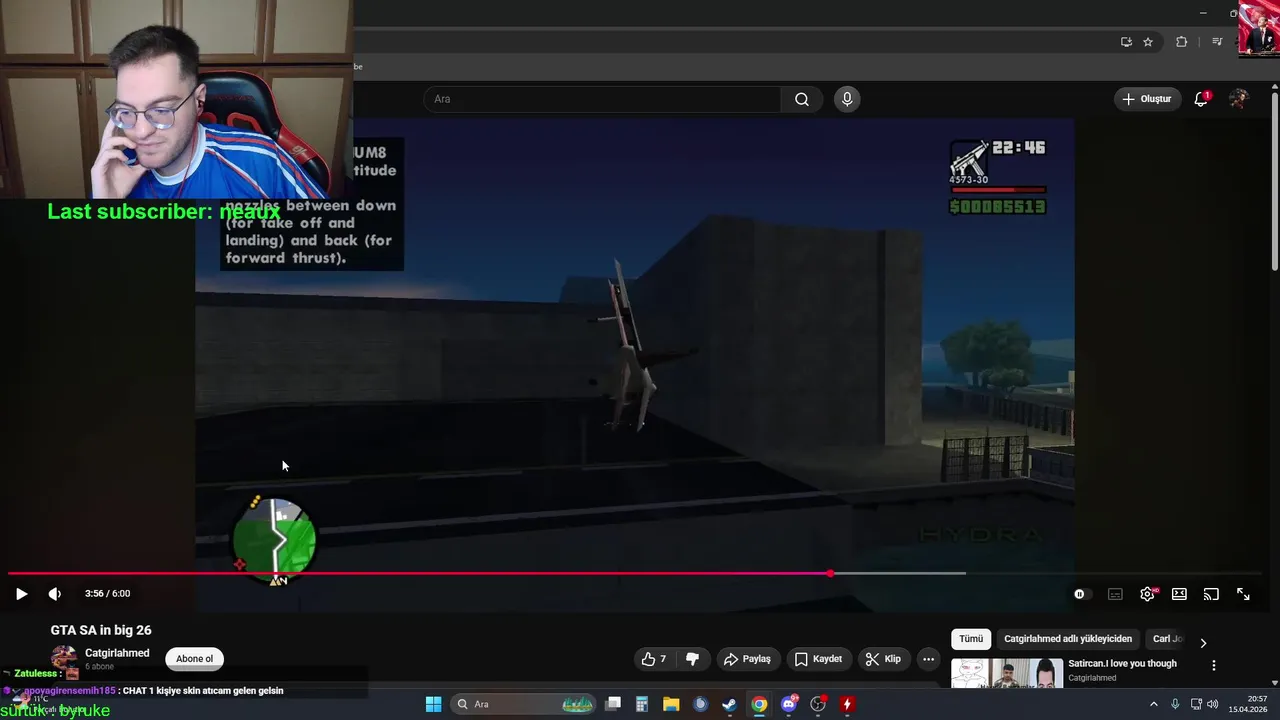Select the Tümü filter chip
The width and height of the screenshot is (1280, 720).
(971, 639)
